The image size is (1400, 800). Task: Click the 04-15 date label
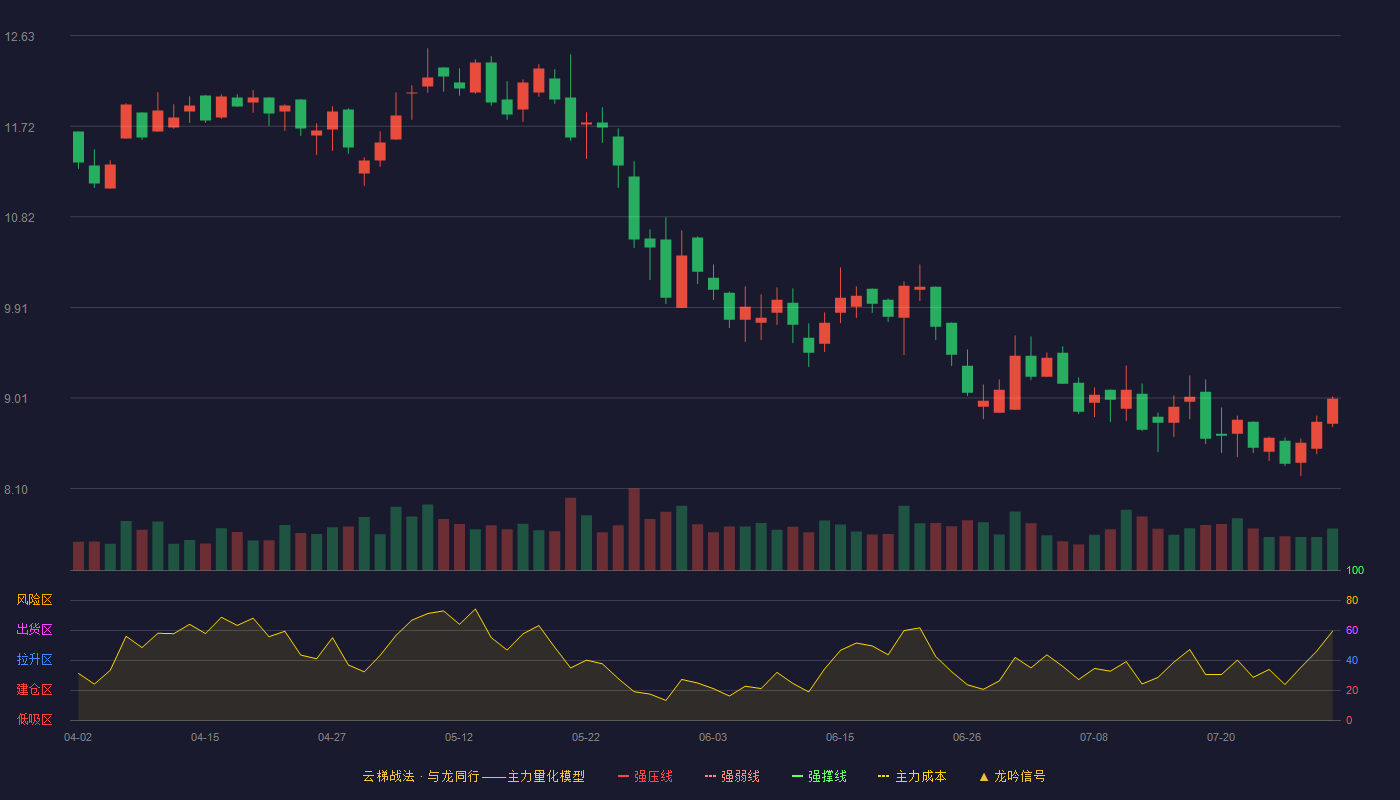(x=205, y=737)
